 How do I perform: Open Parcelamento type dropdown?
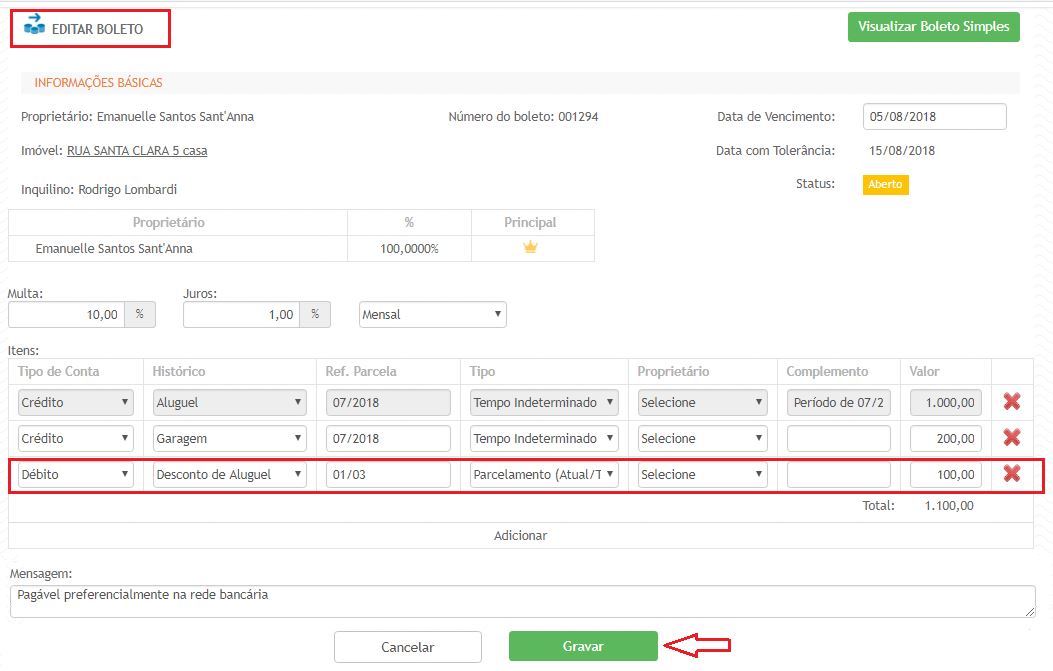(x=544, y=474)
